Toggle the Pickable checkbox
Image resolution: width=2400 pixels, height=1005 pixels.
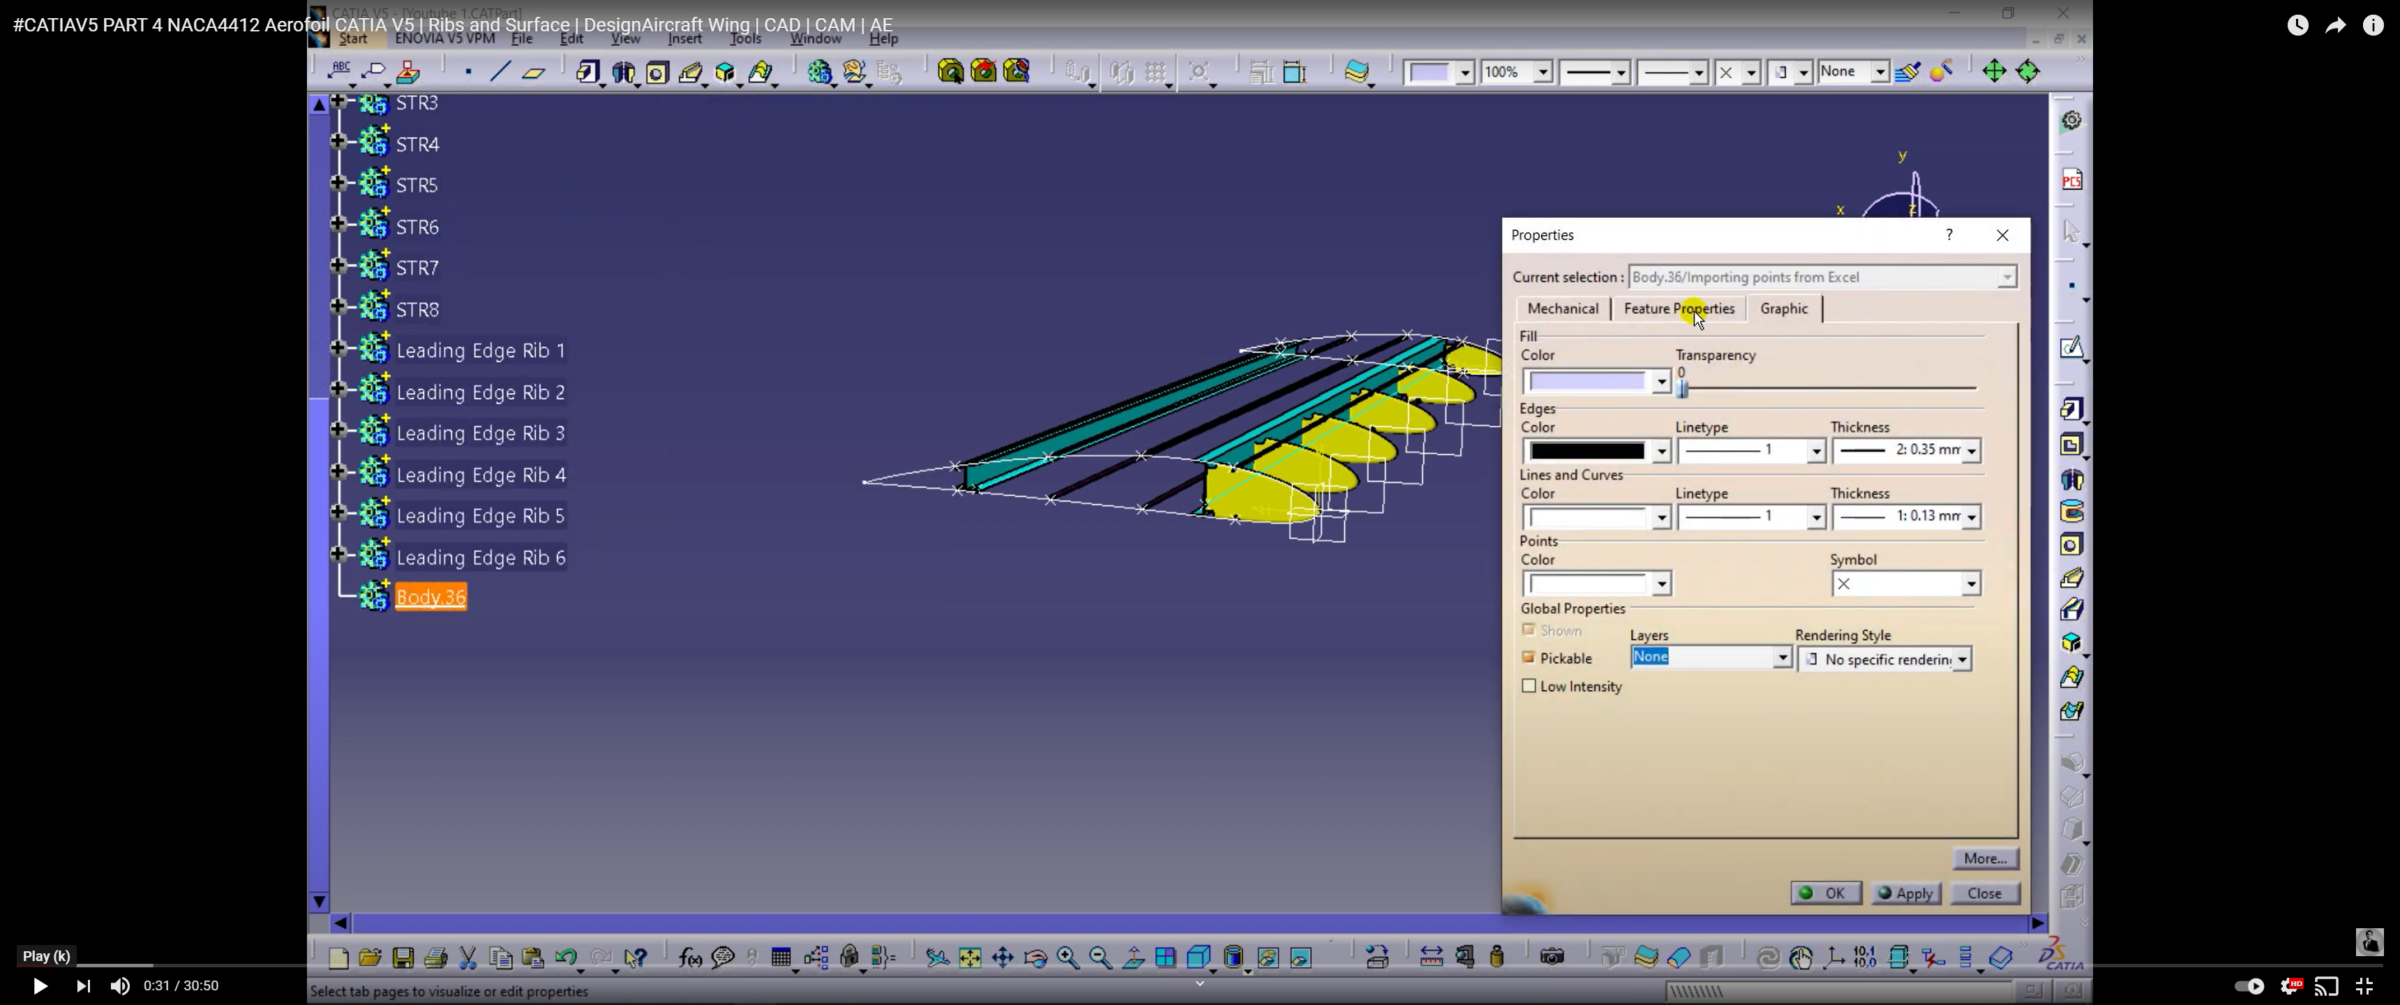pos(1528,658)
